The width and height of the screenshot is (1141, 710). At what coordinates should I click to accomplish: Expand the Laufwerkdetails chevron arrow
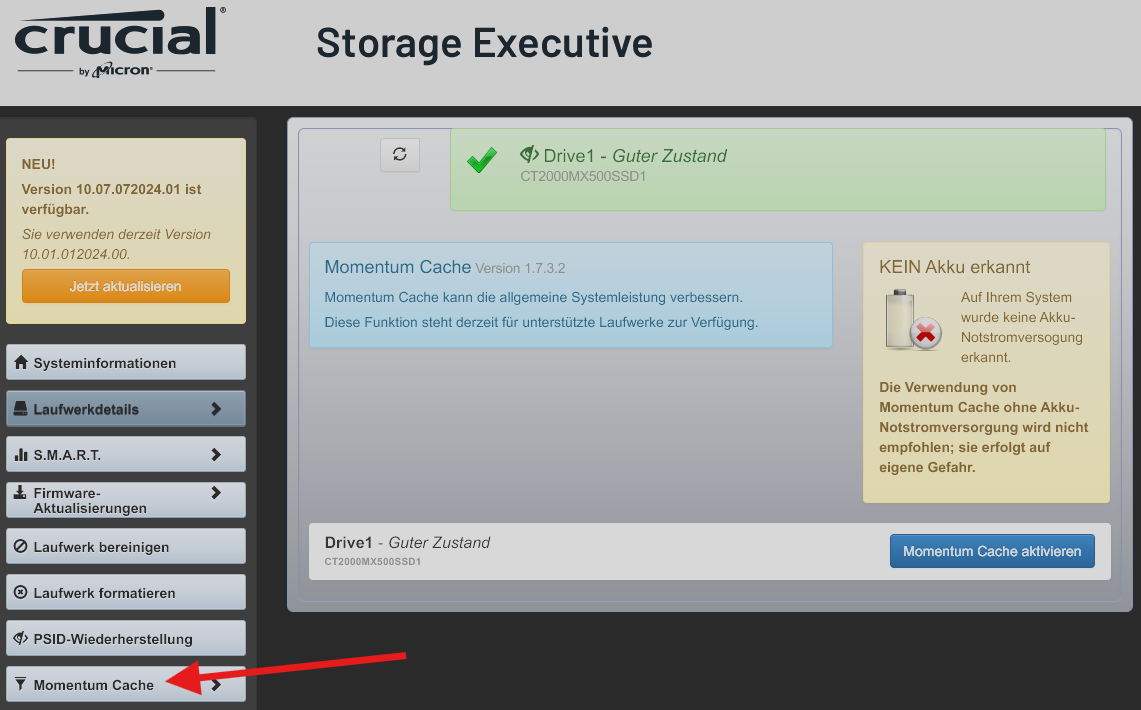[216, 409]
